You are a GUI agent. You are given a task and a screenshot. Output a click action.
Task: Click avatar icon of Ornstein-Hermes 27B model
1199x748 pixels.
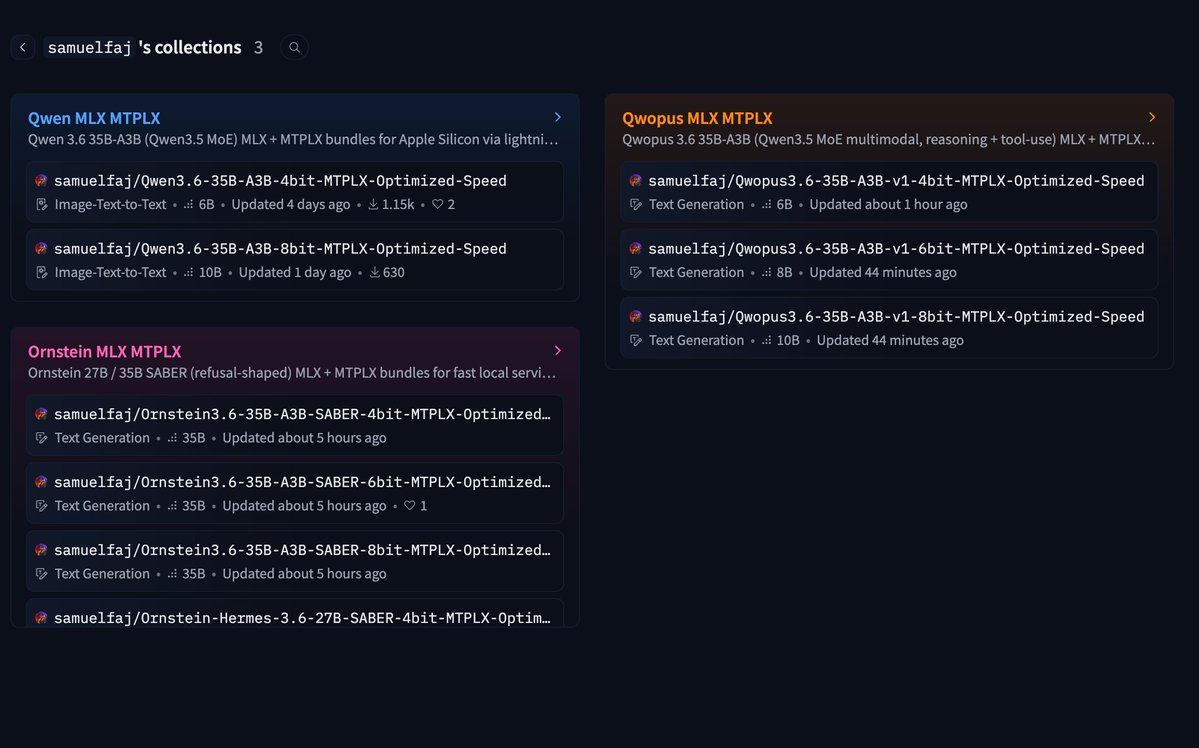[41, 618]
